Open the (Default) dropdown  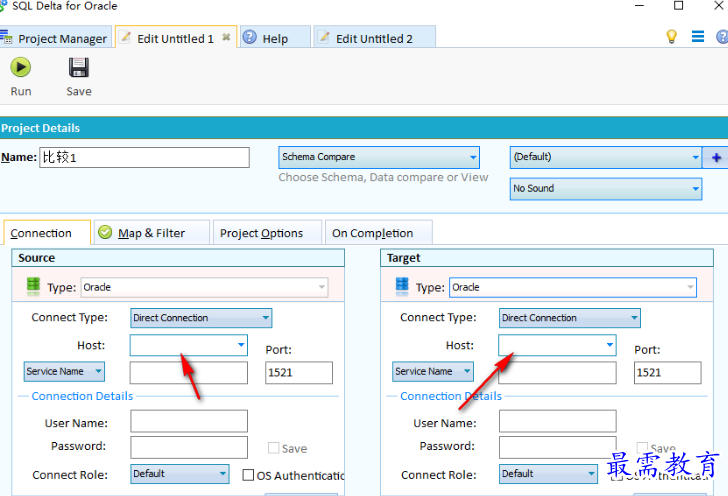[x=605, y=157]
